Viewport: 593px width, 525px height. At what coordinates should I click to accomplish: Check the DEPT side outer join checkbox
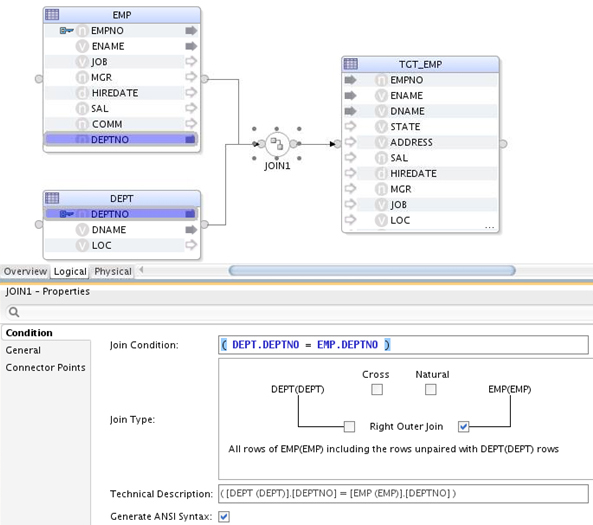(x=349, y=427)
